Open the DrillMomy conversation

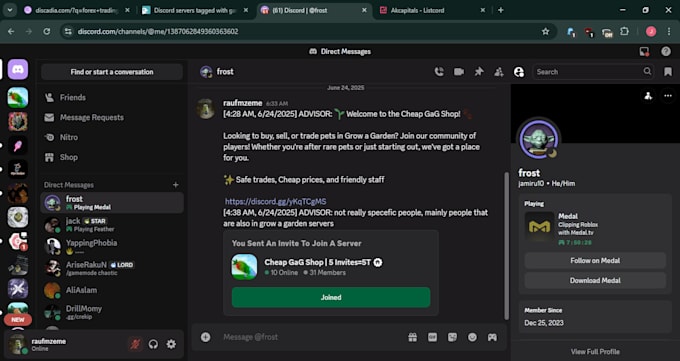point(112,312)
